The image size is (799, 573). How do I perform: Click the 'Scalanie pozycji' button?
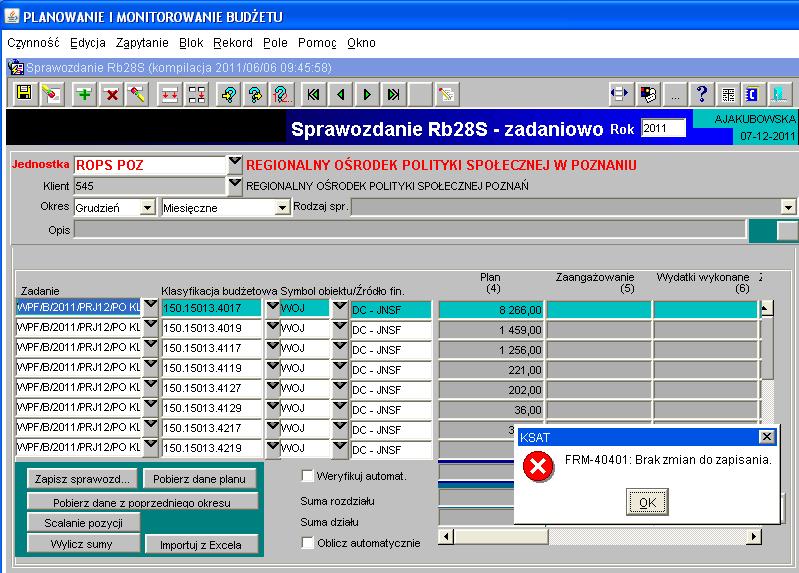[83, 523]
